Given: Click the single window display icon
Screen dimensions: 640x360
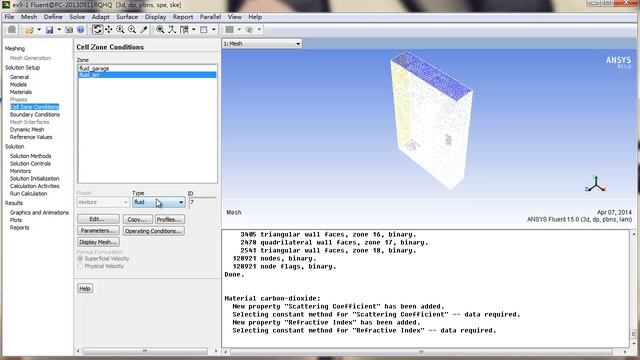Looking at the screenshot, I should tap(204, 29).
